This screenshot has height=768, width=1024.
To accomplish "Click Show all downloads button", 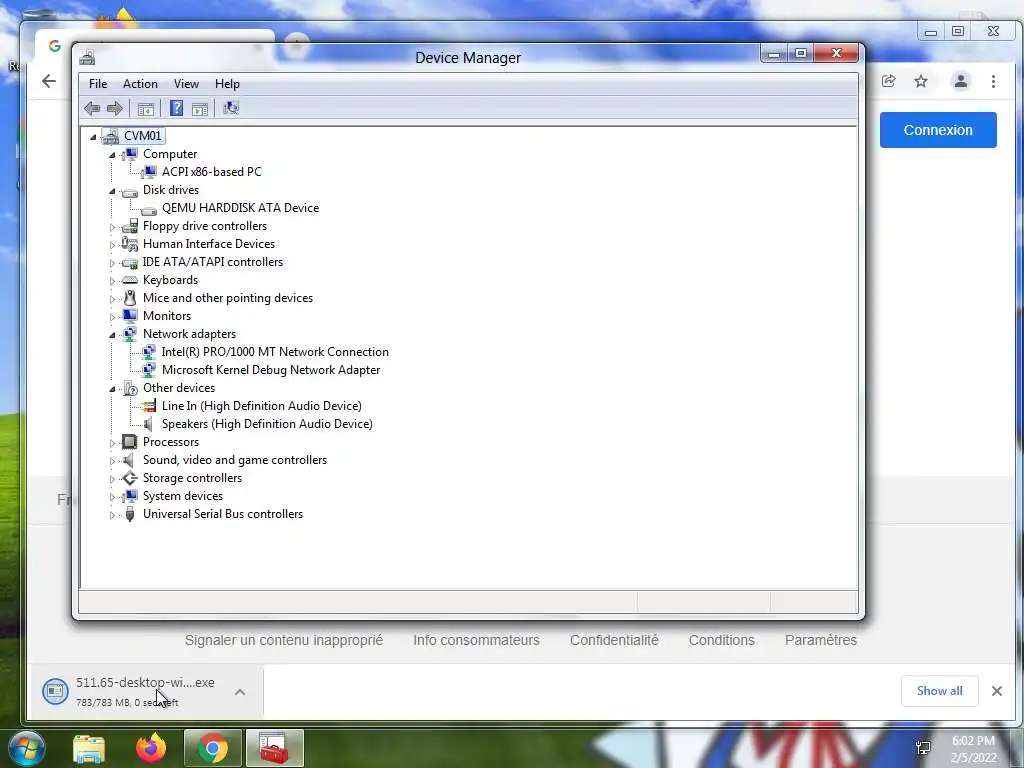I will 939,691.
